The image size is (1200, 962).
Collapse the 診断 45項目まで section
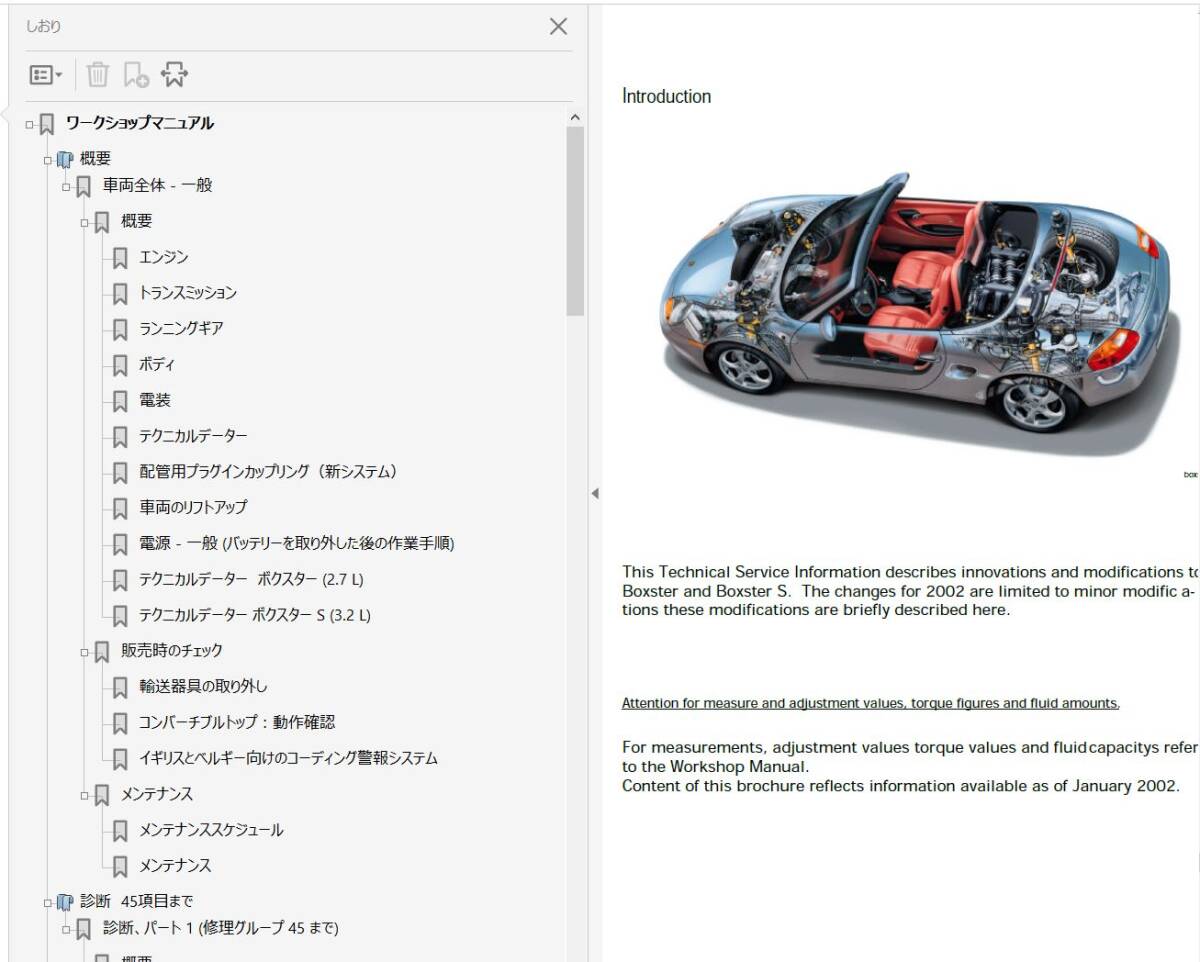point(47,902)
